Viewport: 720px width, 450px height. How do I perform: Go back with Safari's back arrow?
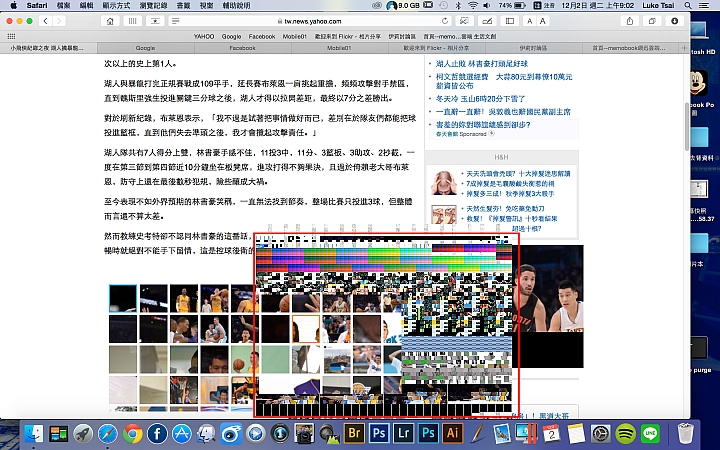[x=45, y=21]
